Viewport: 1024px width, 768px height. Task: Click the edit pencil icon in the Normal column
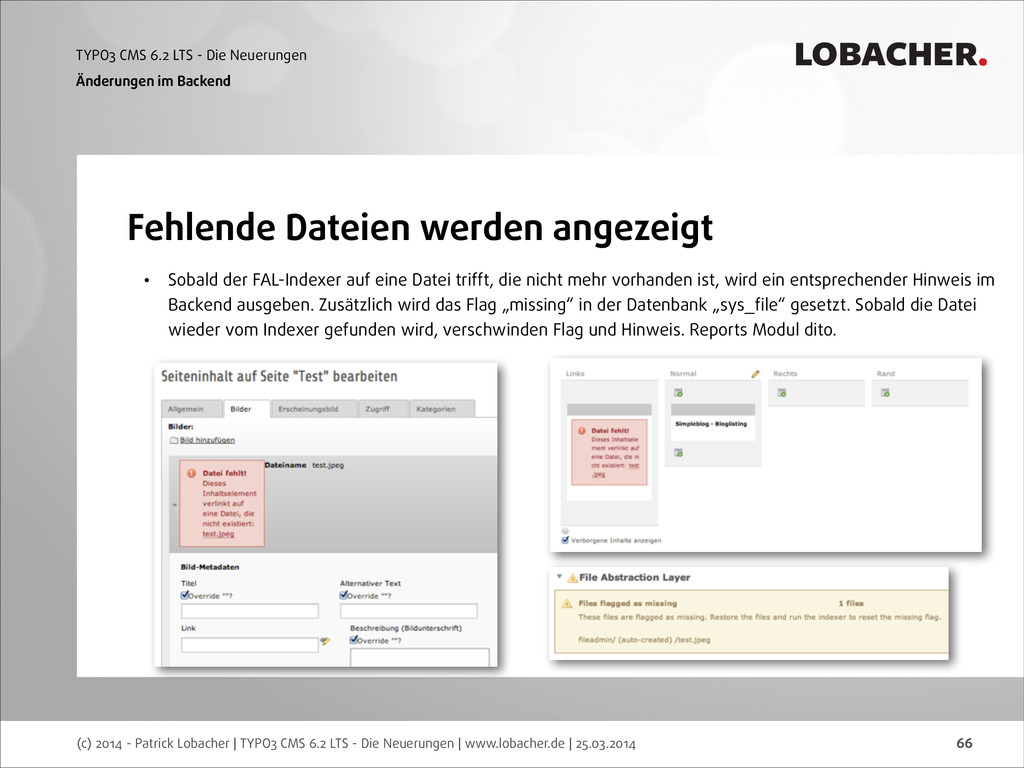point(755,374)
